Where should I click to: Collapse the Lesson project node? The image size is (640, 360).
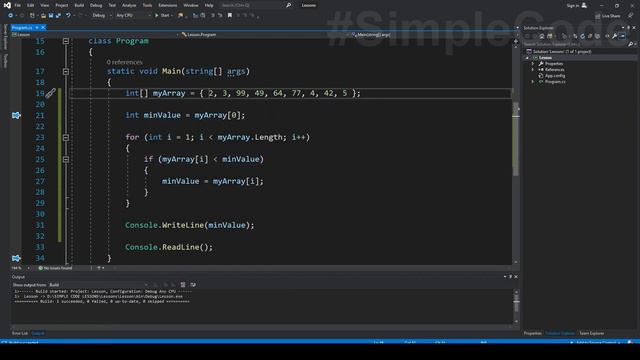point(527,58)
